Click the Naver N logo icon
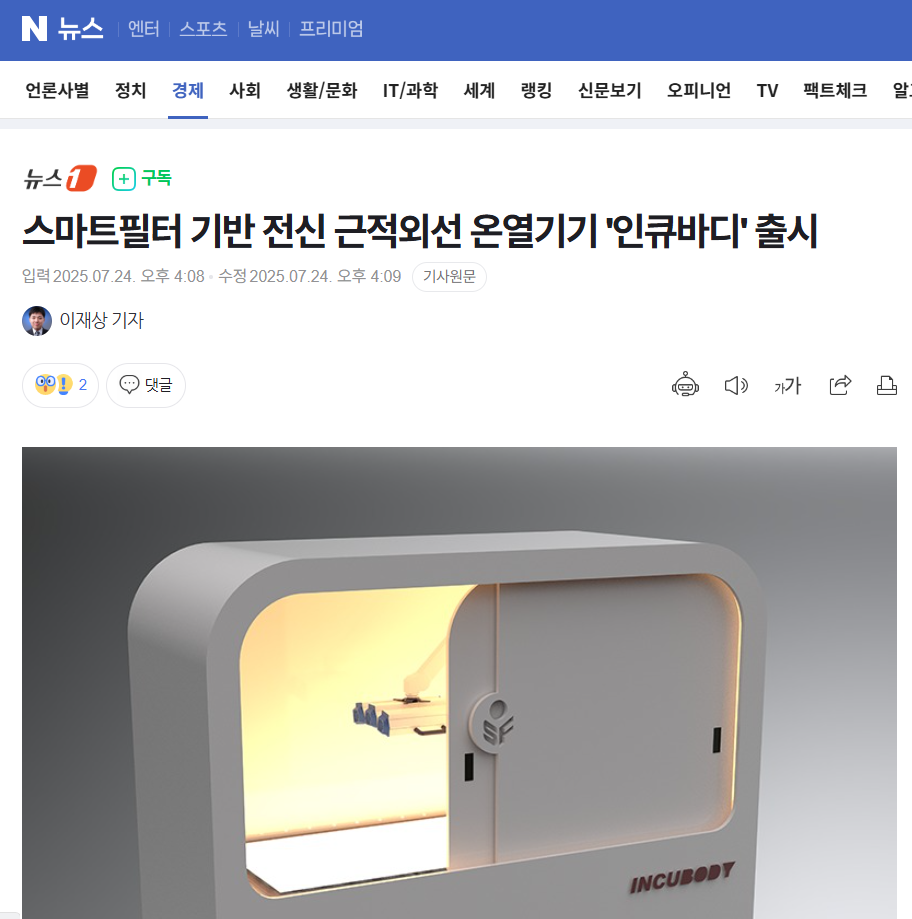The height and width of the screenshot is (919, 912). click(34, 28)
